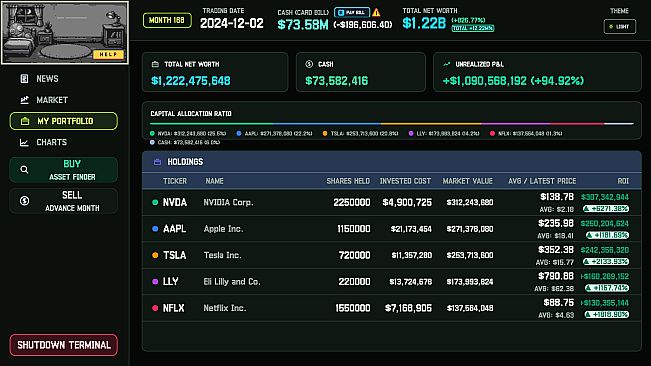The width and height of the screenshot is (651, 366).
Task: Click the green dot beside NVDA ticker
Action: pyautogui.click(x=155, y=203)
